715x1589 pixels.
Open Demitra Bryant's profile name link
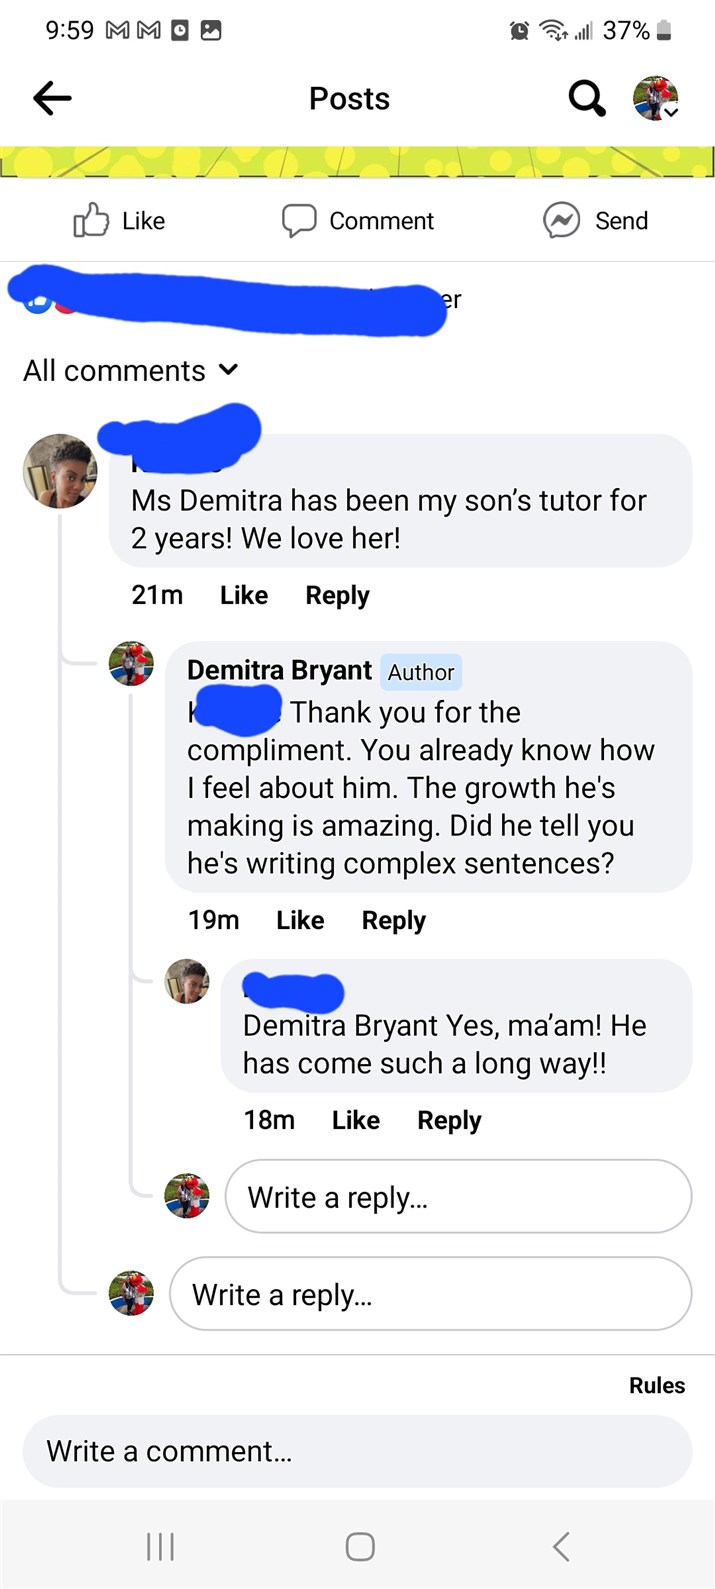pos(279,670)
